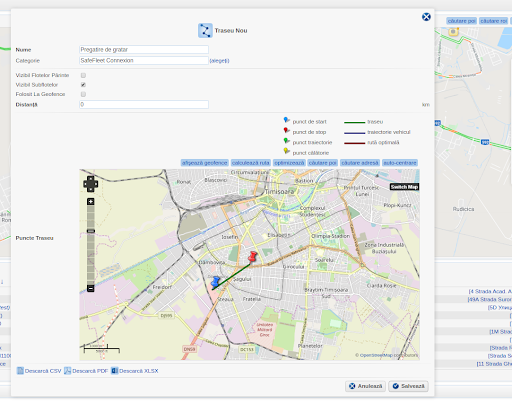512x412 pixels.
Task: Click the CSV file icon
Action: pos(20,371)
